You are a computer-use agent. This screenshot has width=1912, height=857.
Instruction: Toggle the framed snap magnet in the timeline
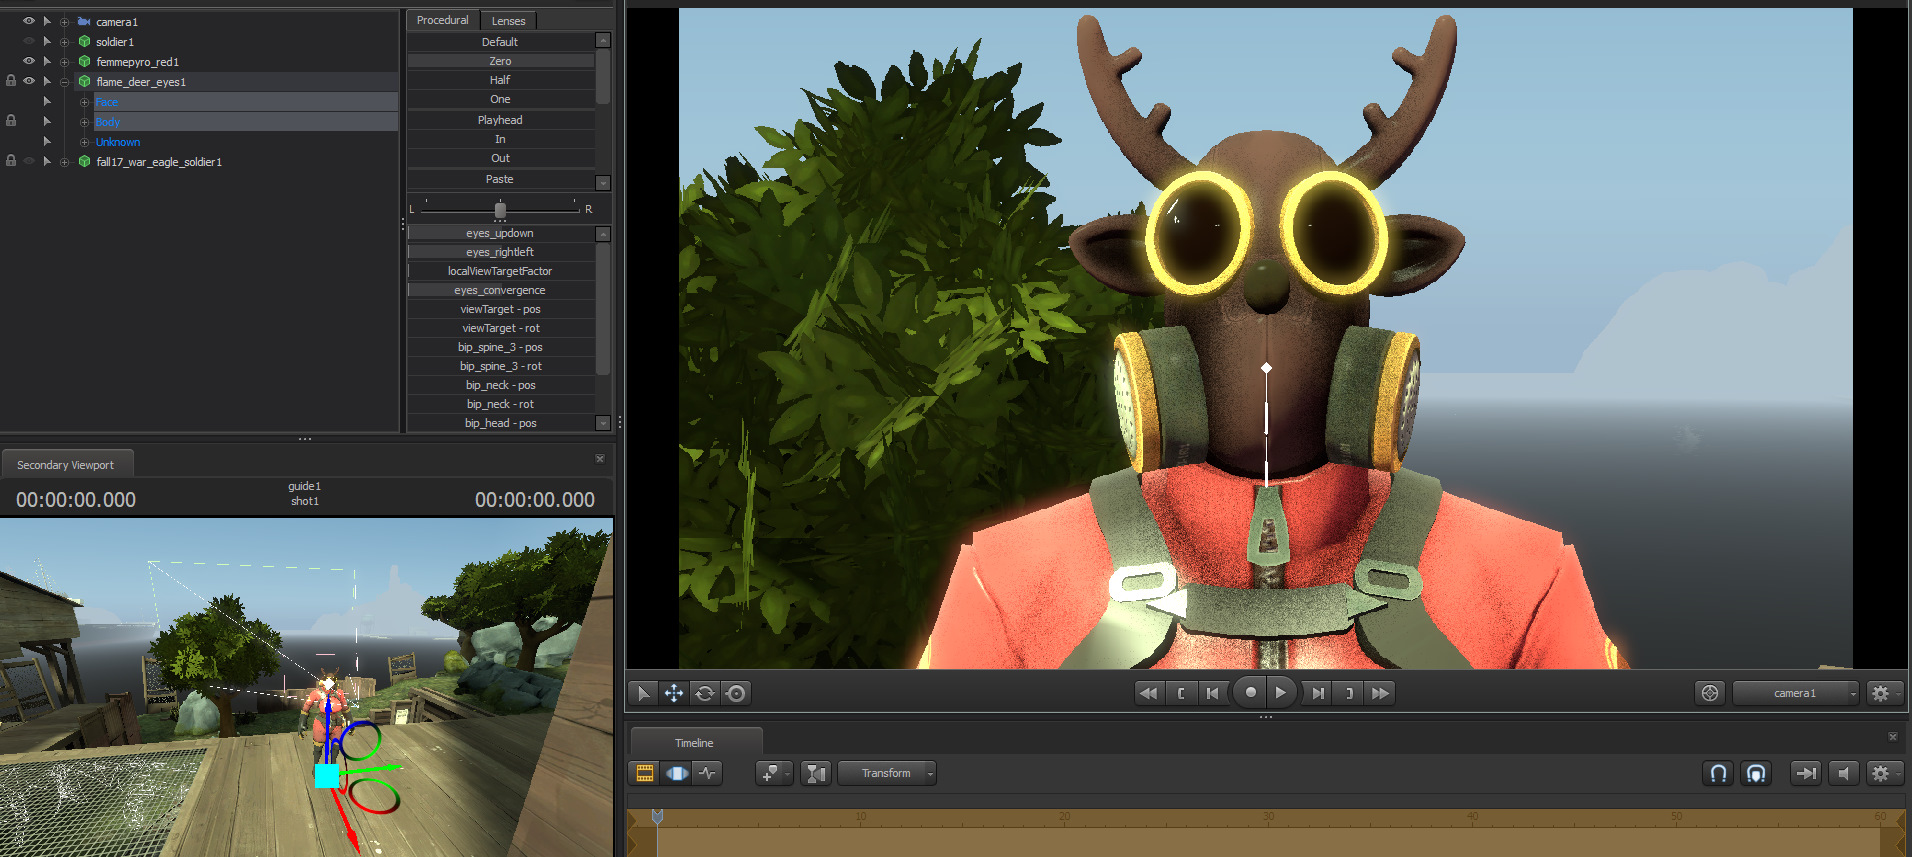click(1756, 773)
